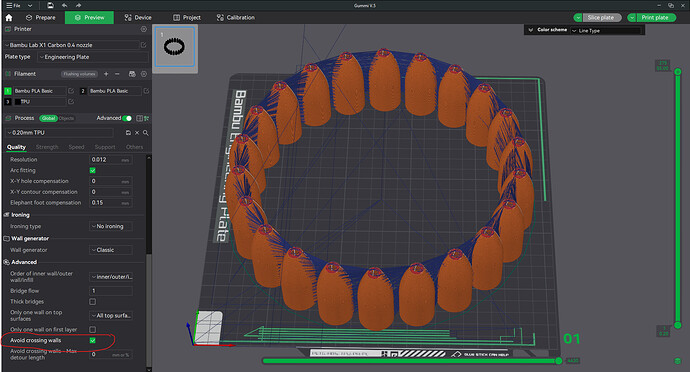Toggle the Arc fitting checkbox

[x=92, y=170]
